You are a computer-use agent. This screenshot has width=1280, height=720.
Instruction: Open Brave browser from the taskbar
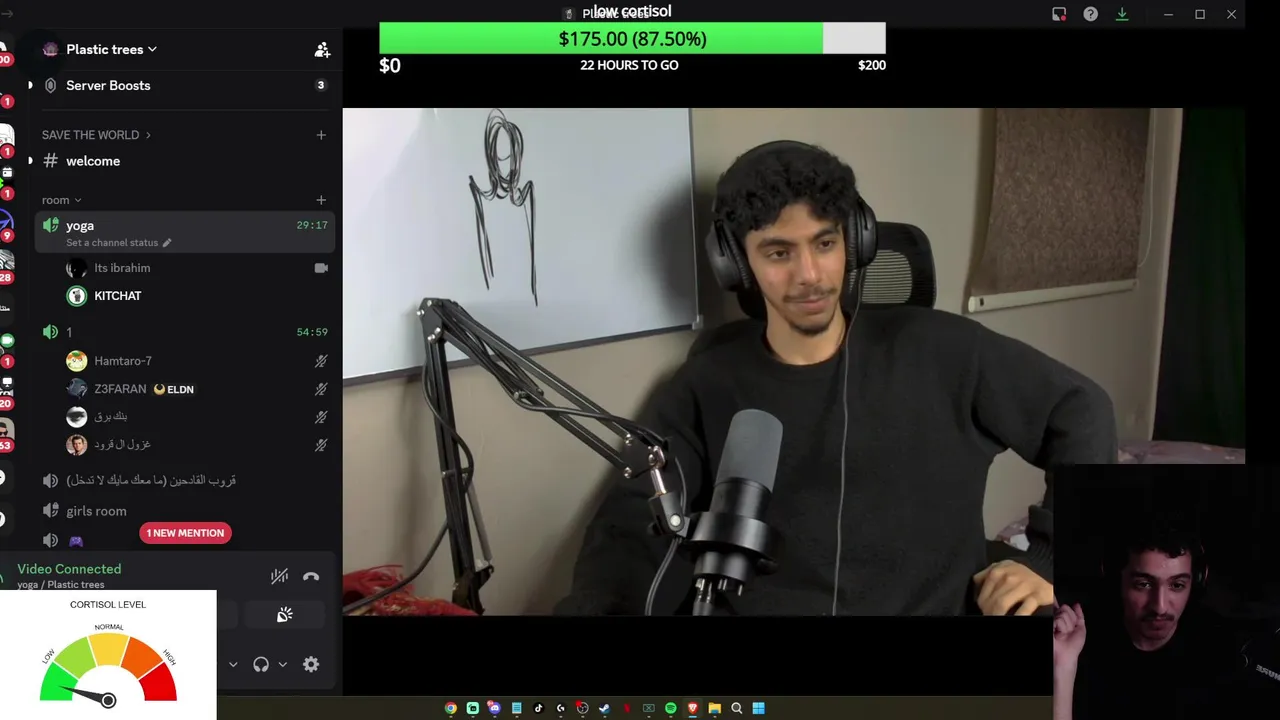coord(692,708)
